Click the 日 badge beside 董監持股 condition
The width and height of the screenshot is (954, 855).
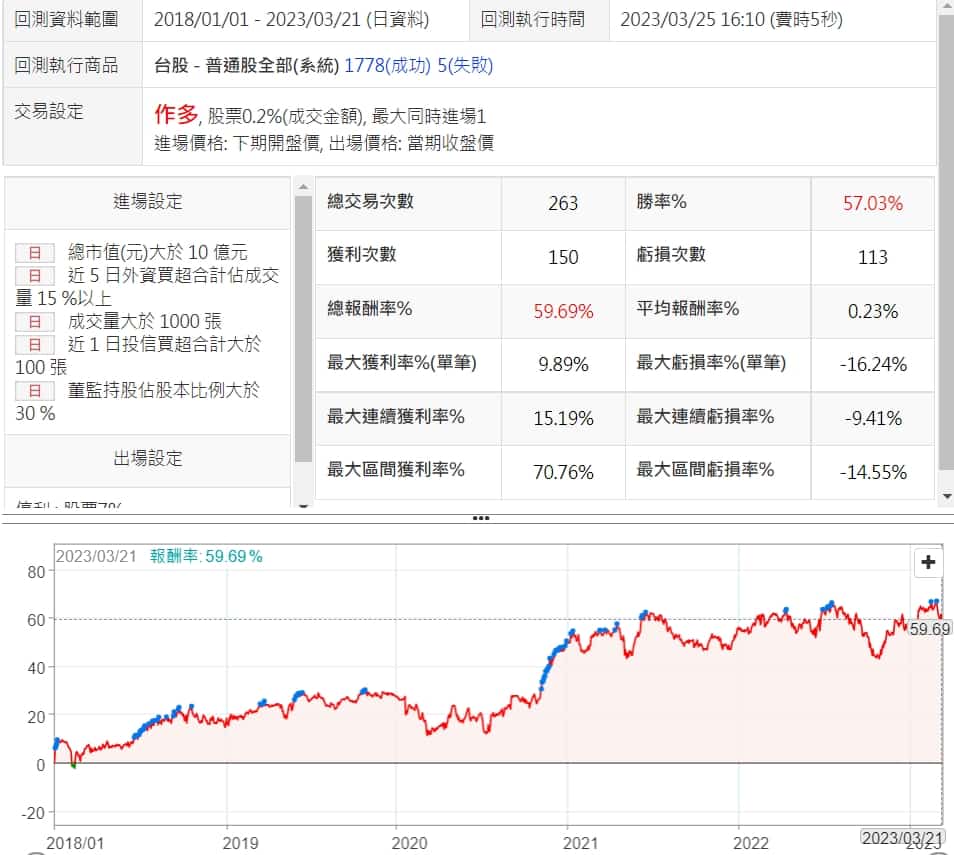point(35,391)
